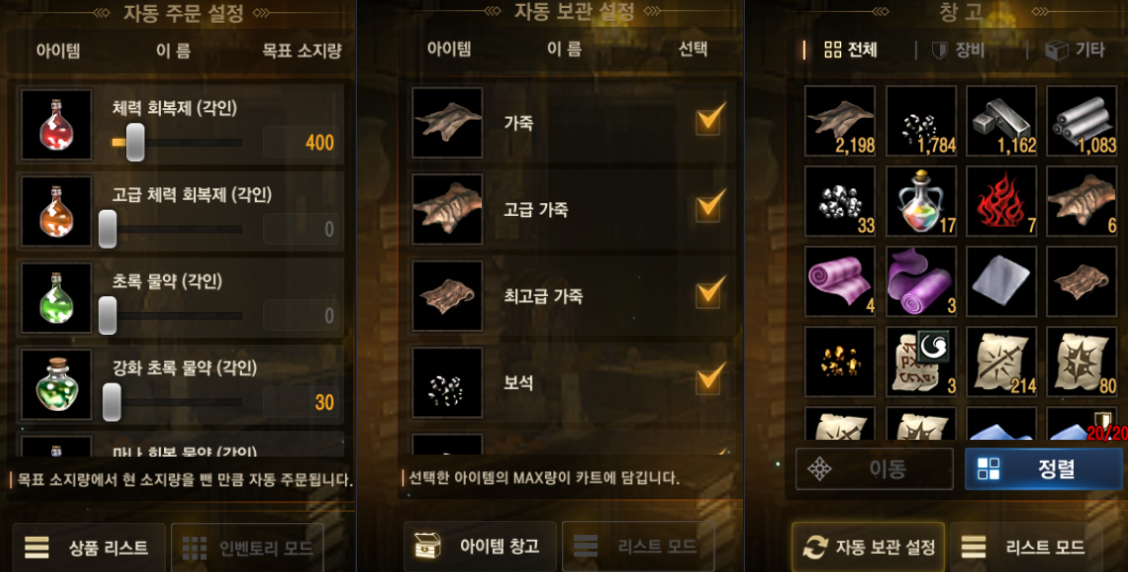Click the 정렬 sort button
The width and height of the screenshot is (1128, 572).
click(x=1043, y=469)
